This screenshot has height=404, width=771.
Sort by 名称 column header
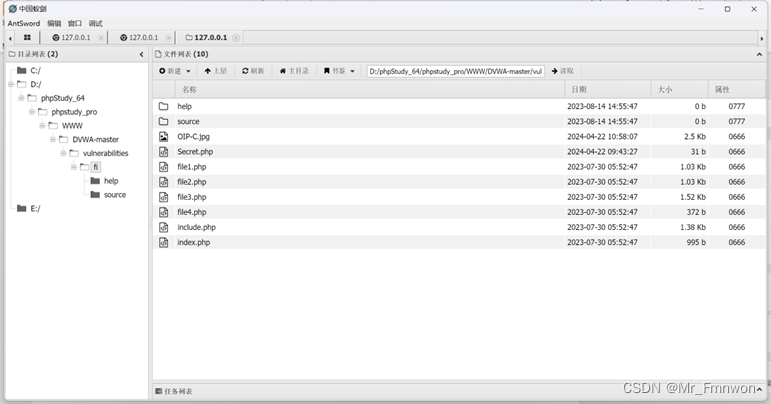pos(370,89)
